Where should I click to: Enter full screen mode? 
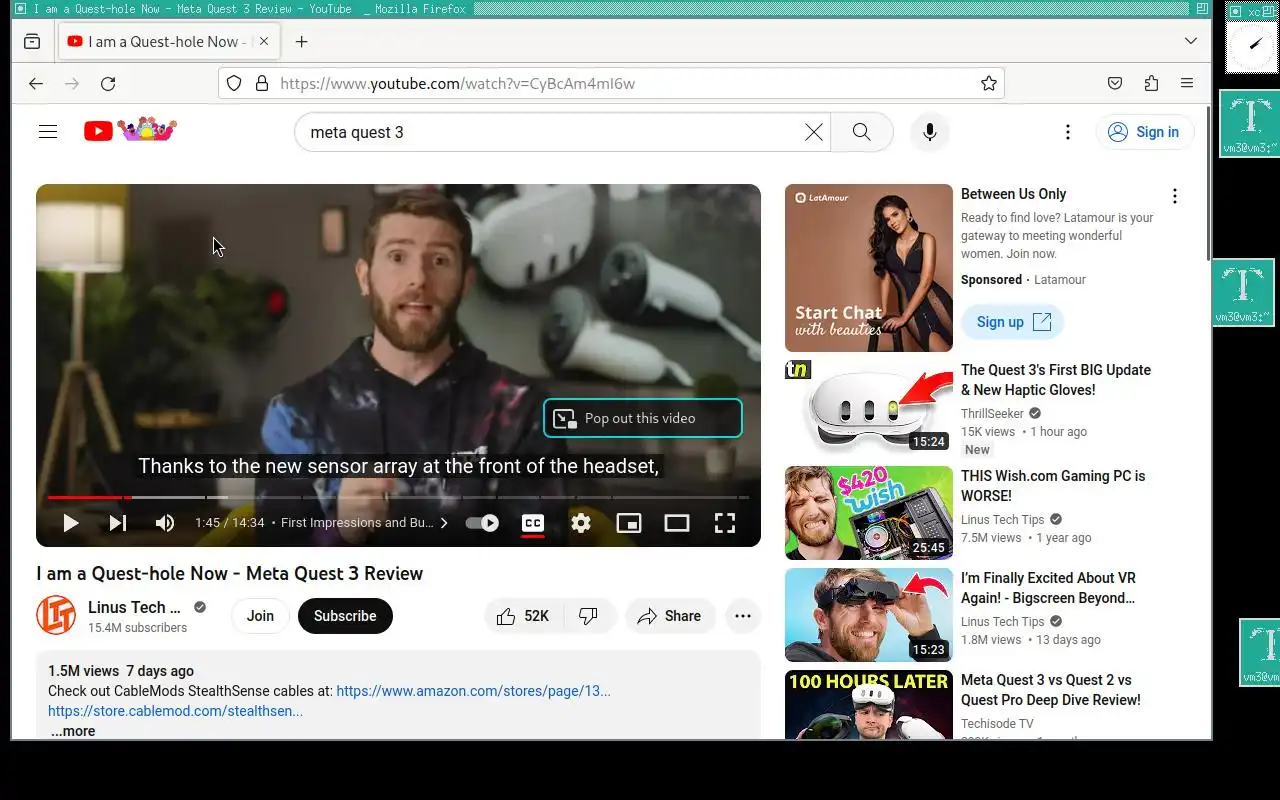tap(725, 523)
